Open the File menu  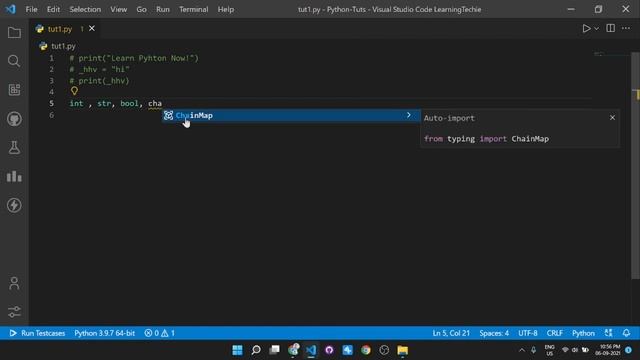click(31, 9)
